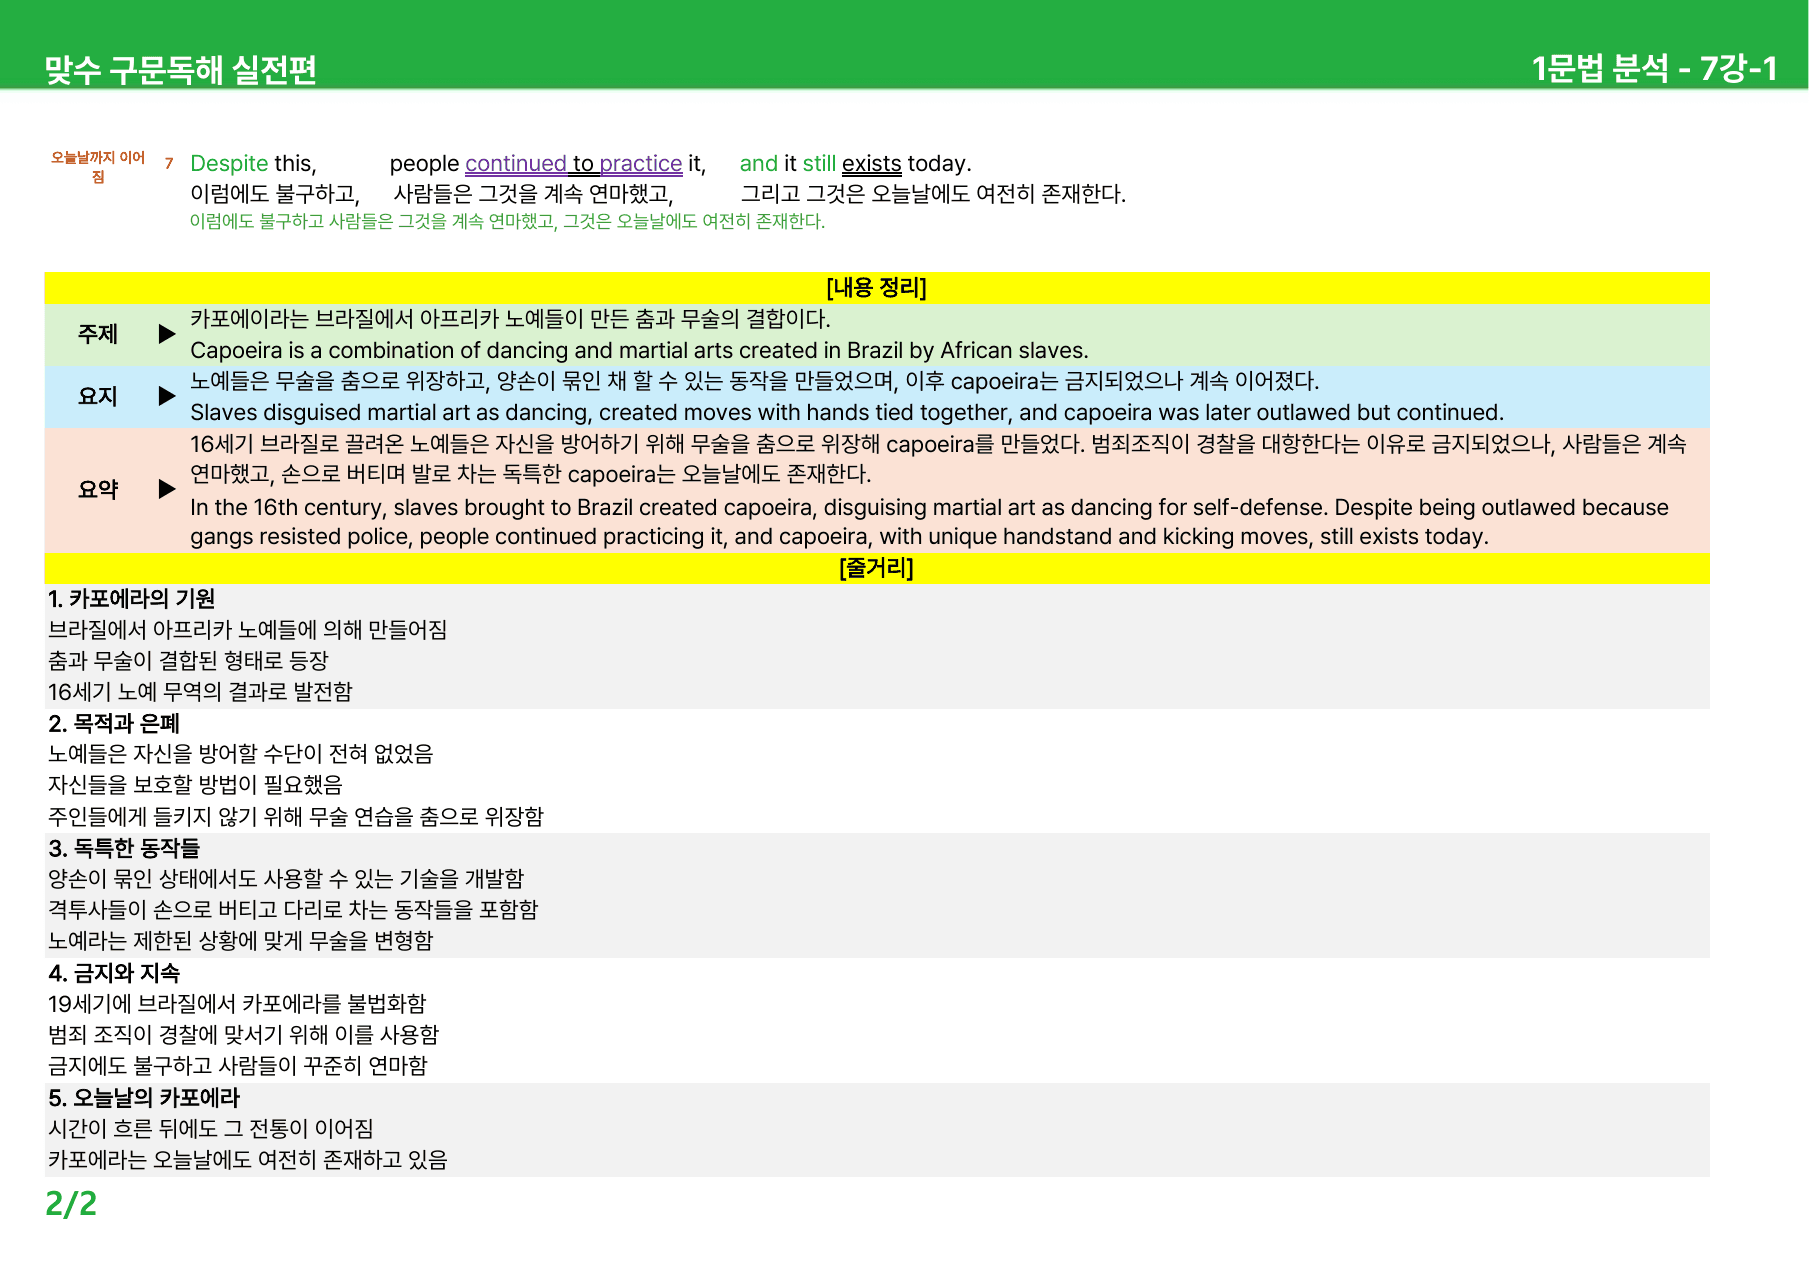
Task: Click the line 주인들에게 들키지 않기 위해
Action: 296,817
